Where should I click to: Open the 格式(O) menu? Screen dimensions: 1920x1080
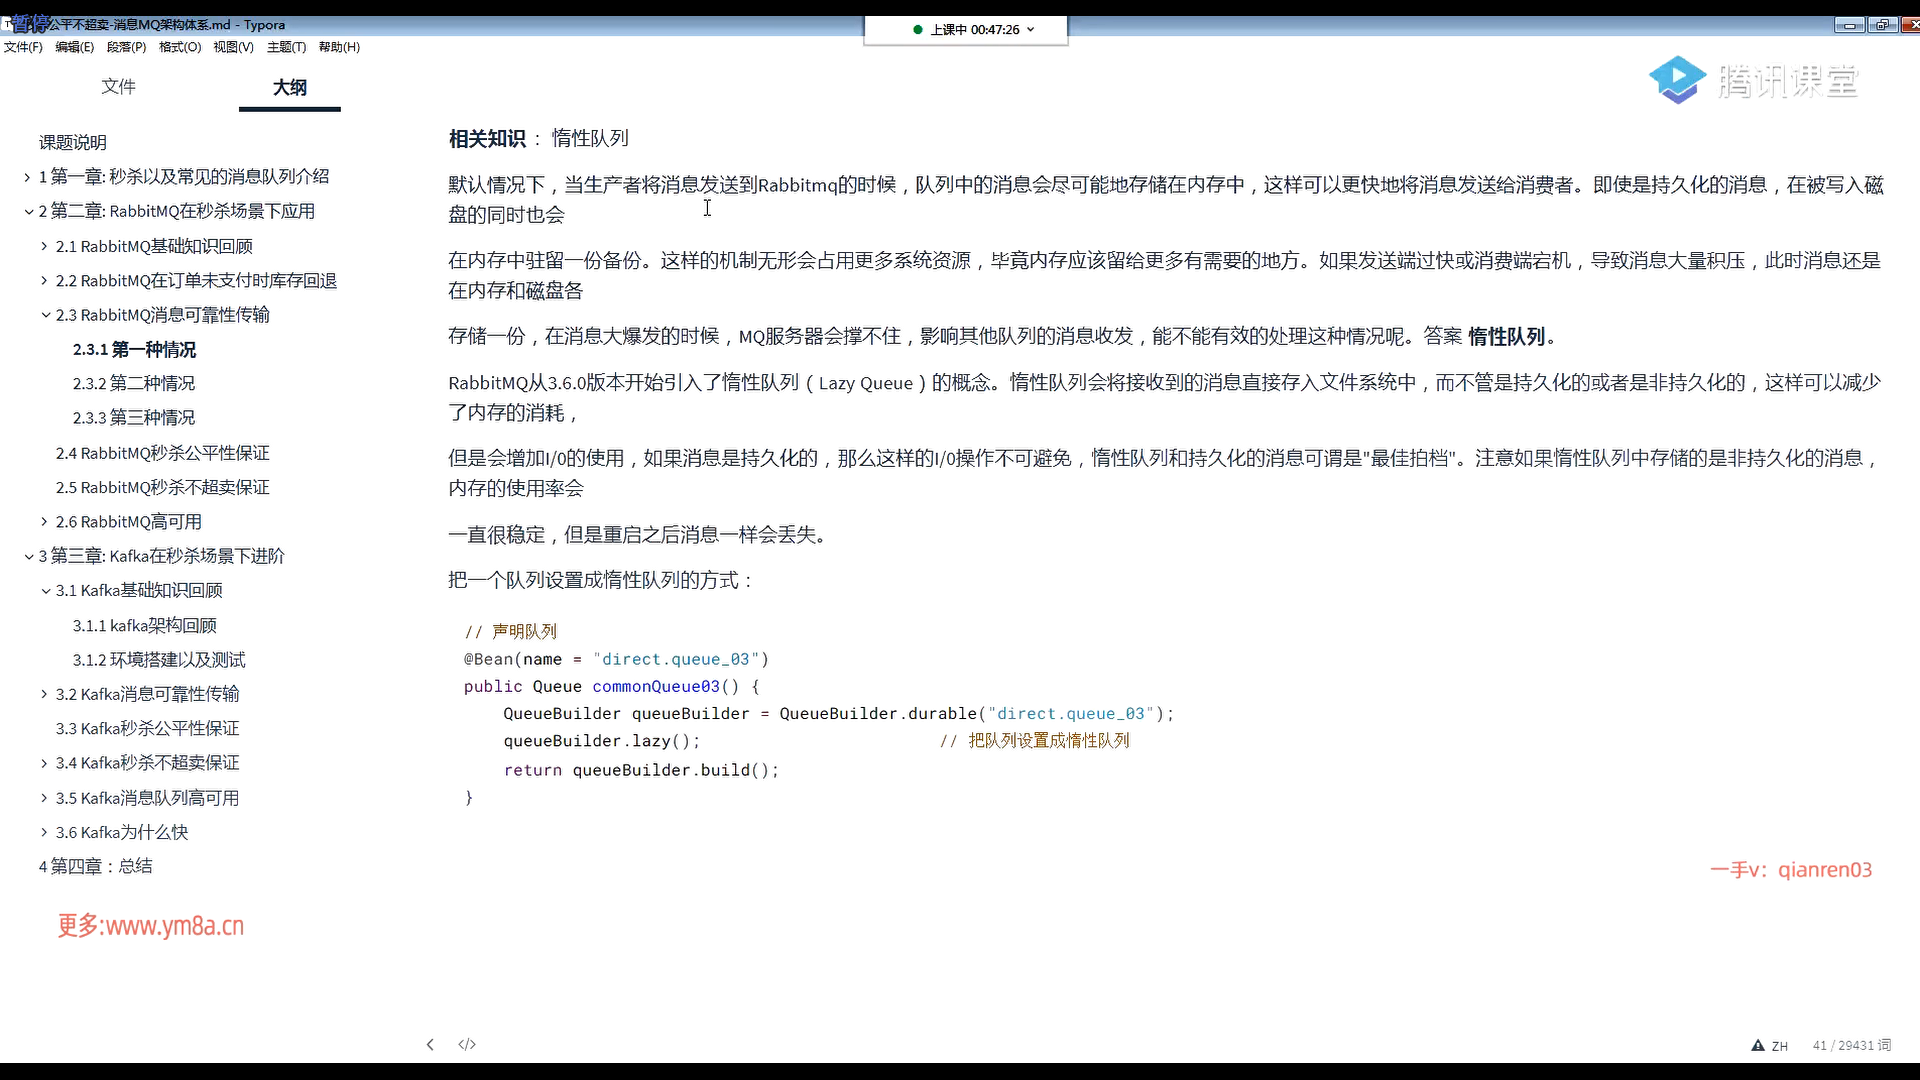180,47
